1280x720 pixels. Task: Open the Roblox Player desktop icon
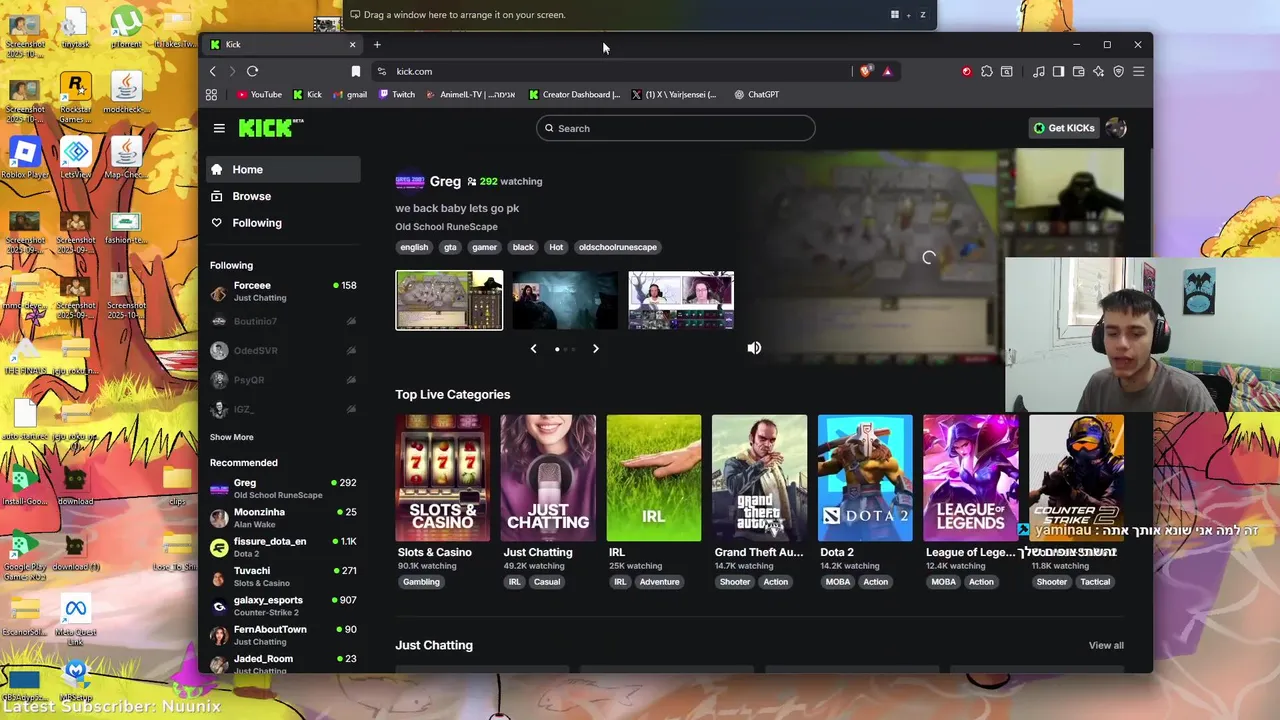pyautogui.click(x=25, y=158)
